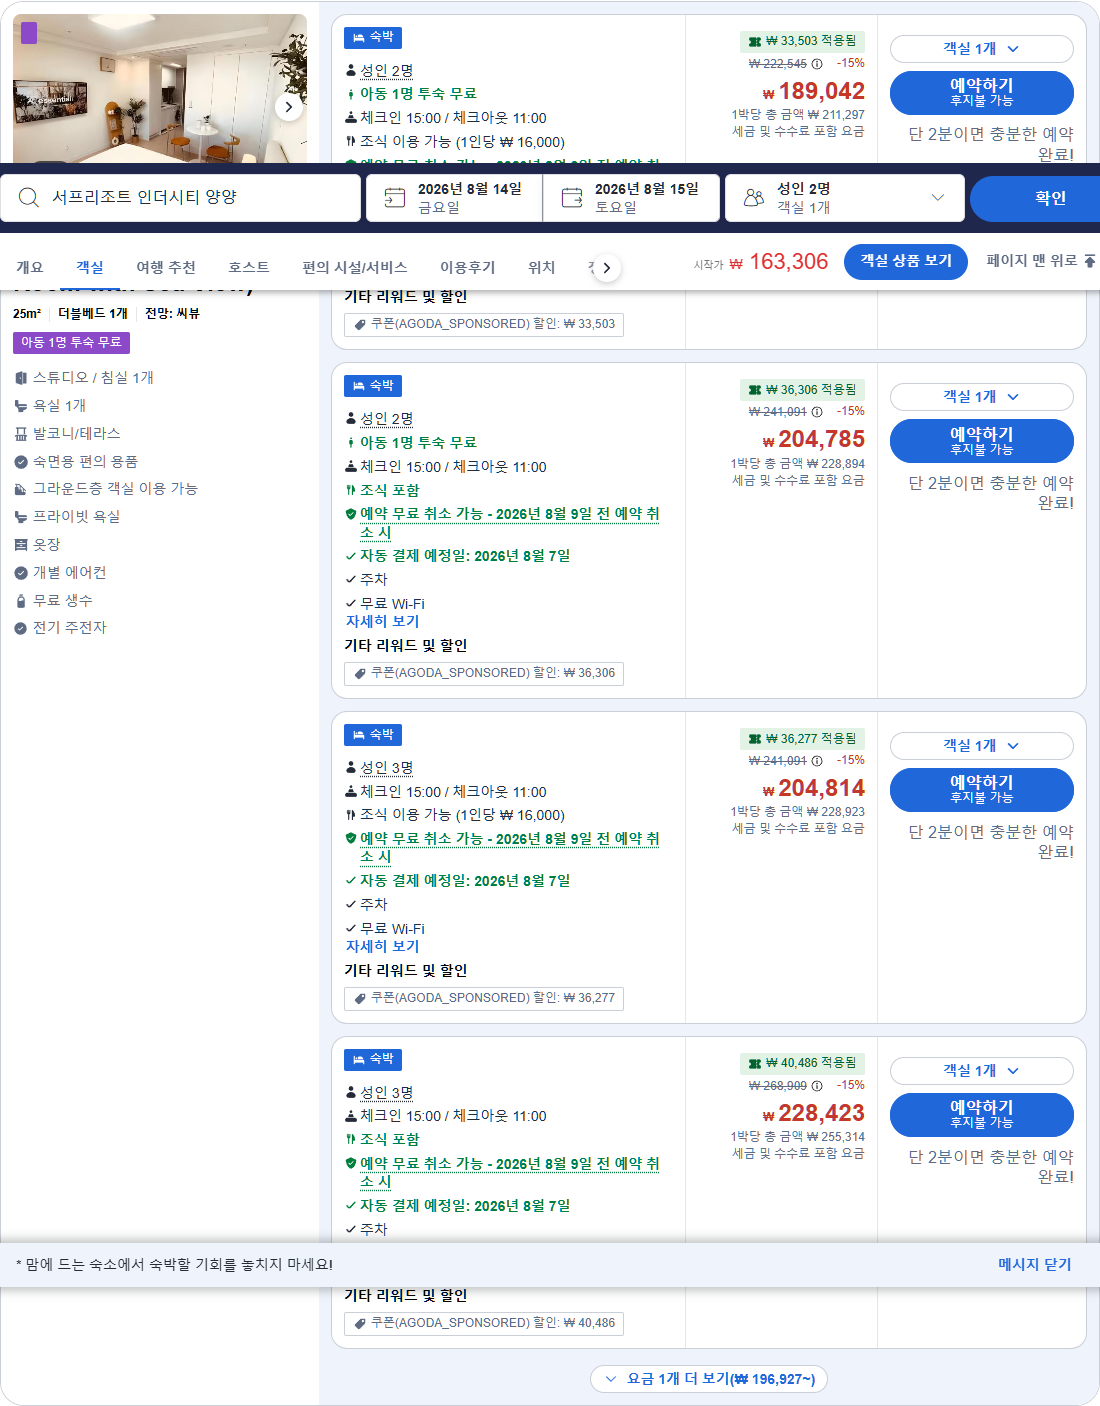The image size is (1100, 1406).
Task: Open check-out date 2026년 8월 15일
Action: tap(632, 198)
